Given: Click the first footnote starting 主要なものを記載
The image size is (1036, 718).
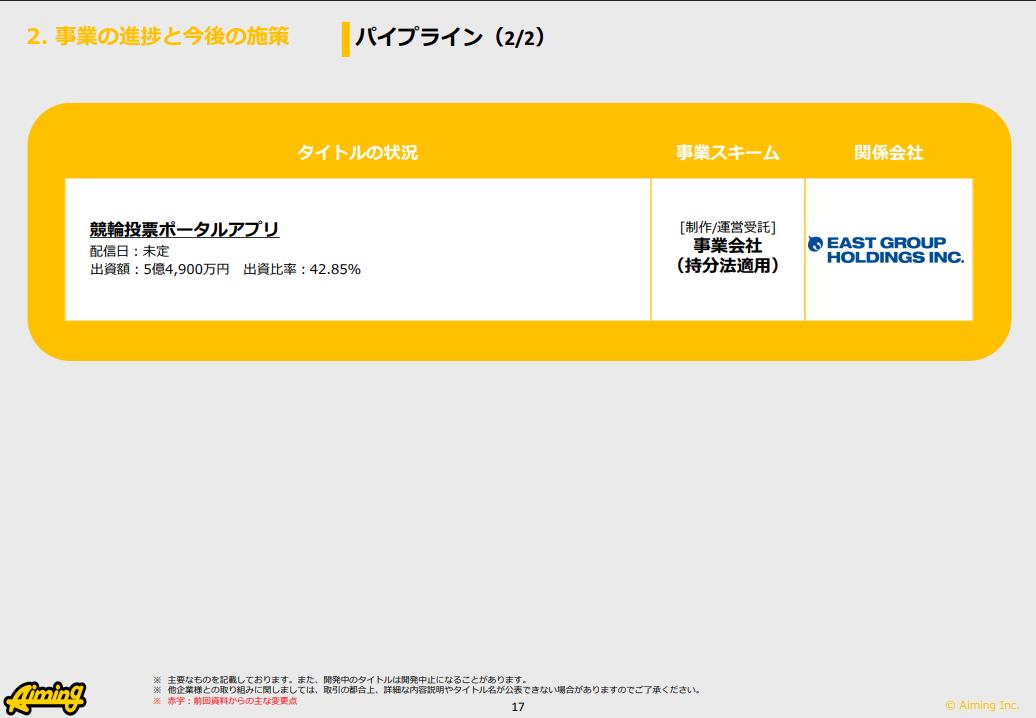Looking at the screenshot, I should coord(346,680).
